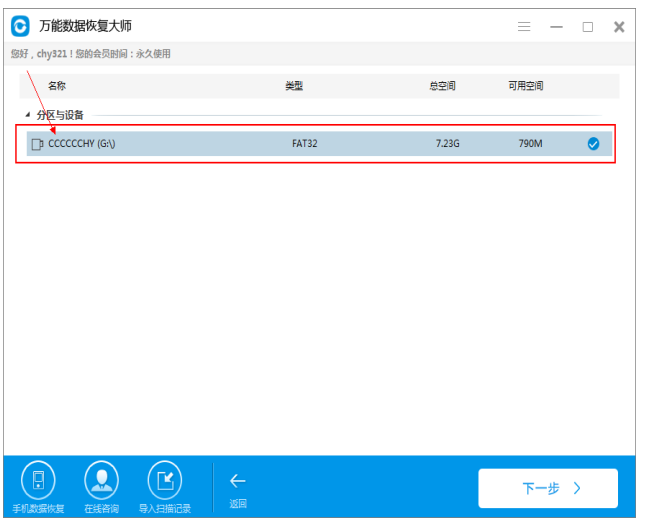Open mobile phone data recovery (手机数据恢复)
This screenshot has width=645, height=530.
38,486
